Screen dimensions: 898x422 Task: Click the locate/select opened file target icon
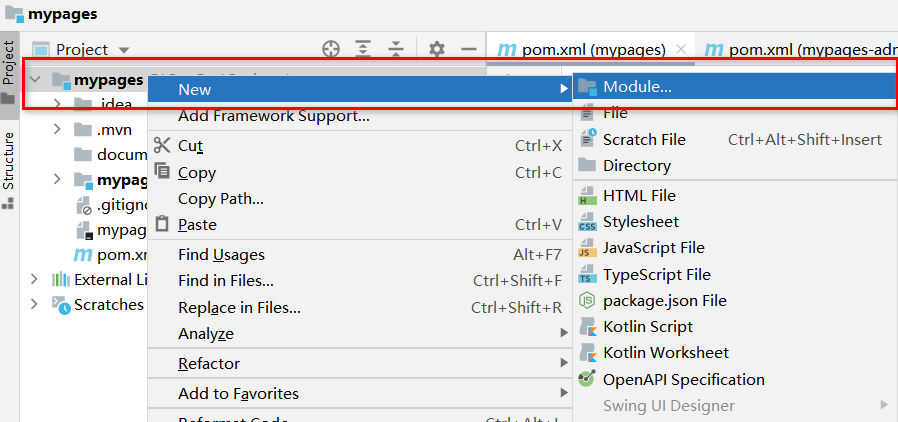331,49
